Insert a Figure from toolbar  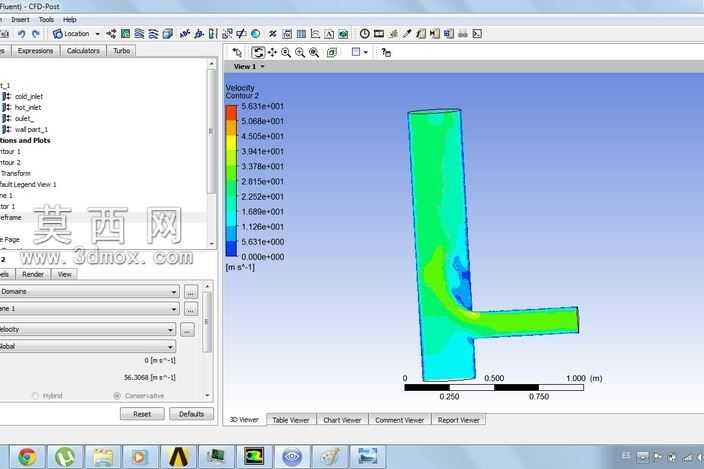pyautogui.click(x=343, y=34)
